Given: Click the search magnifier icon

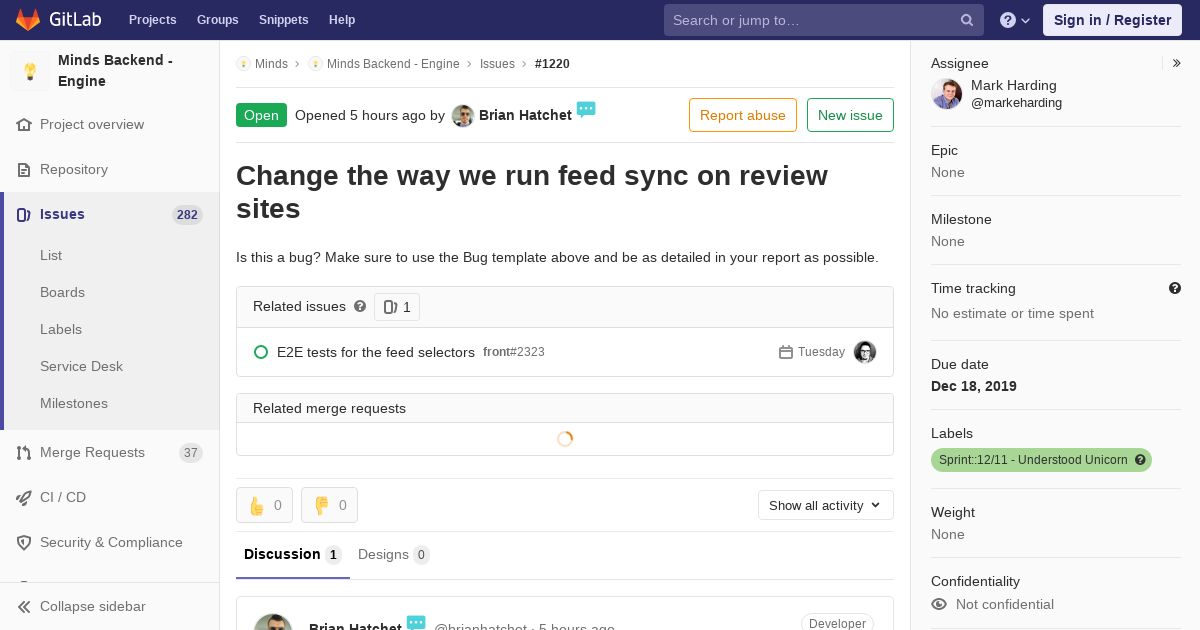Looking at the screenshot, I should point(967,20).
